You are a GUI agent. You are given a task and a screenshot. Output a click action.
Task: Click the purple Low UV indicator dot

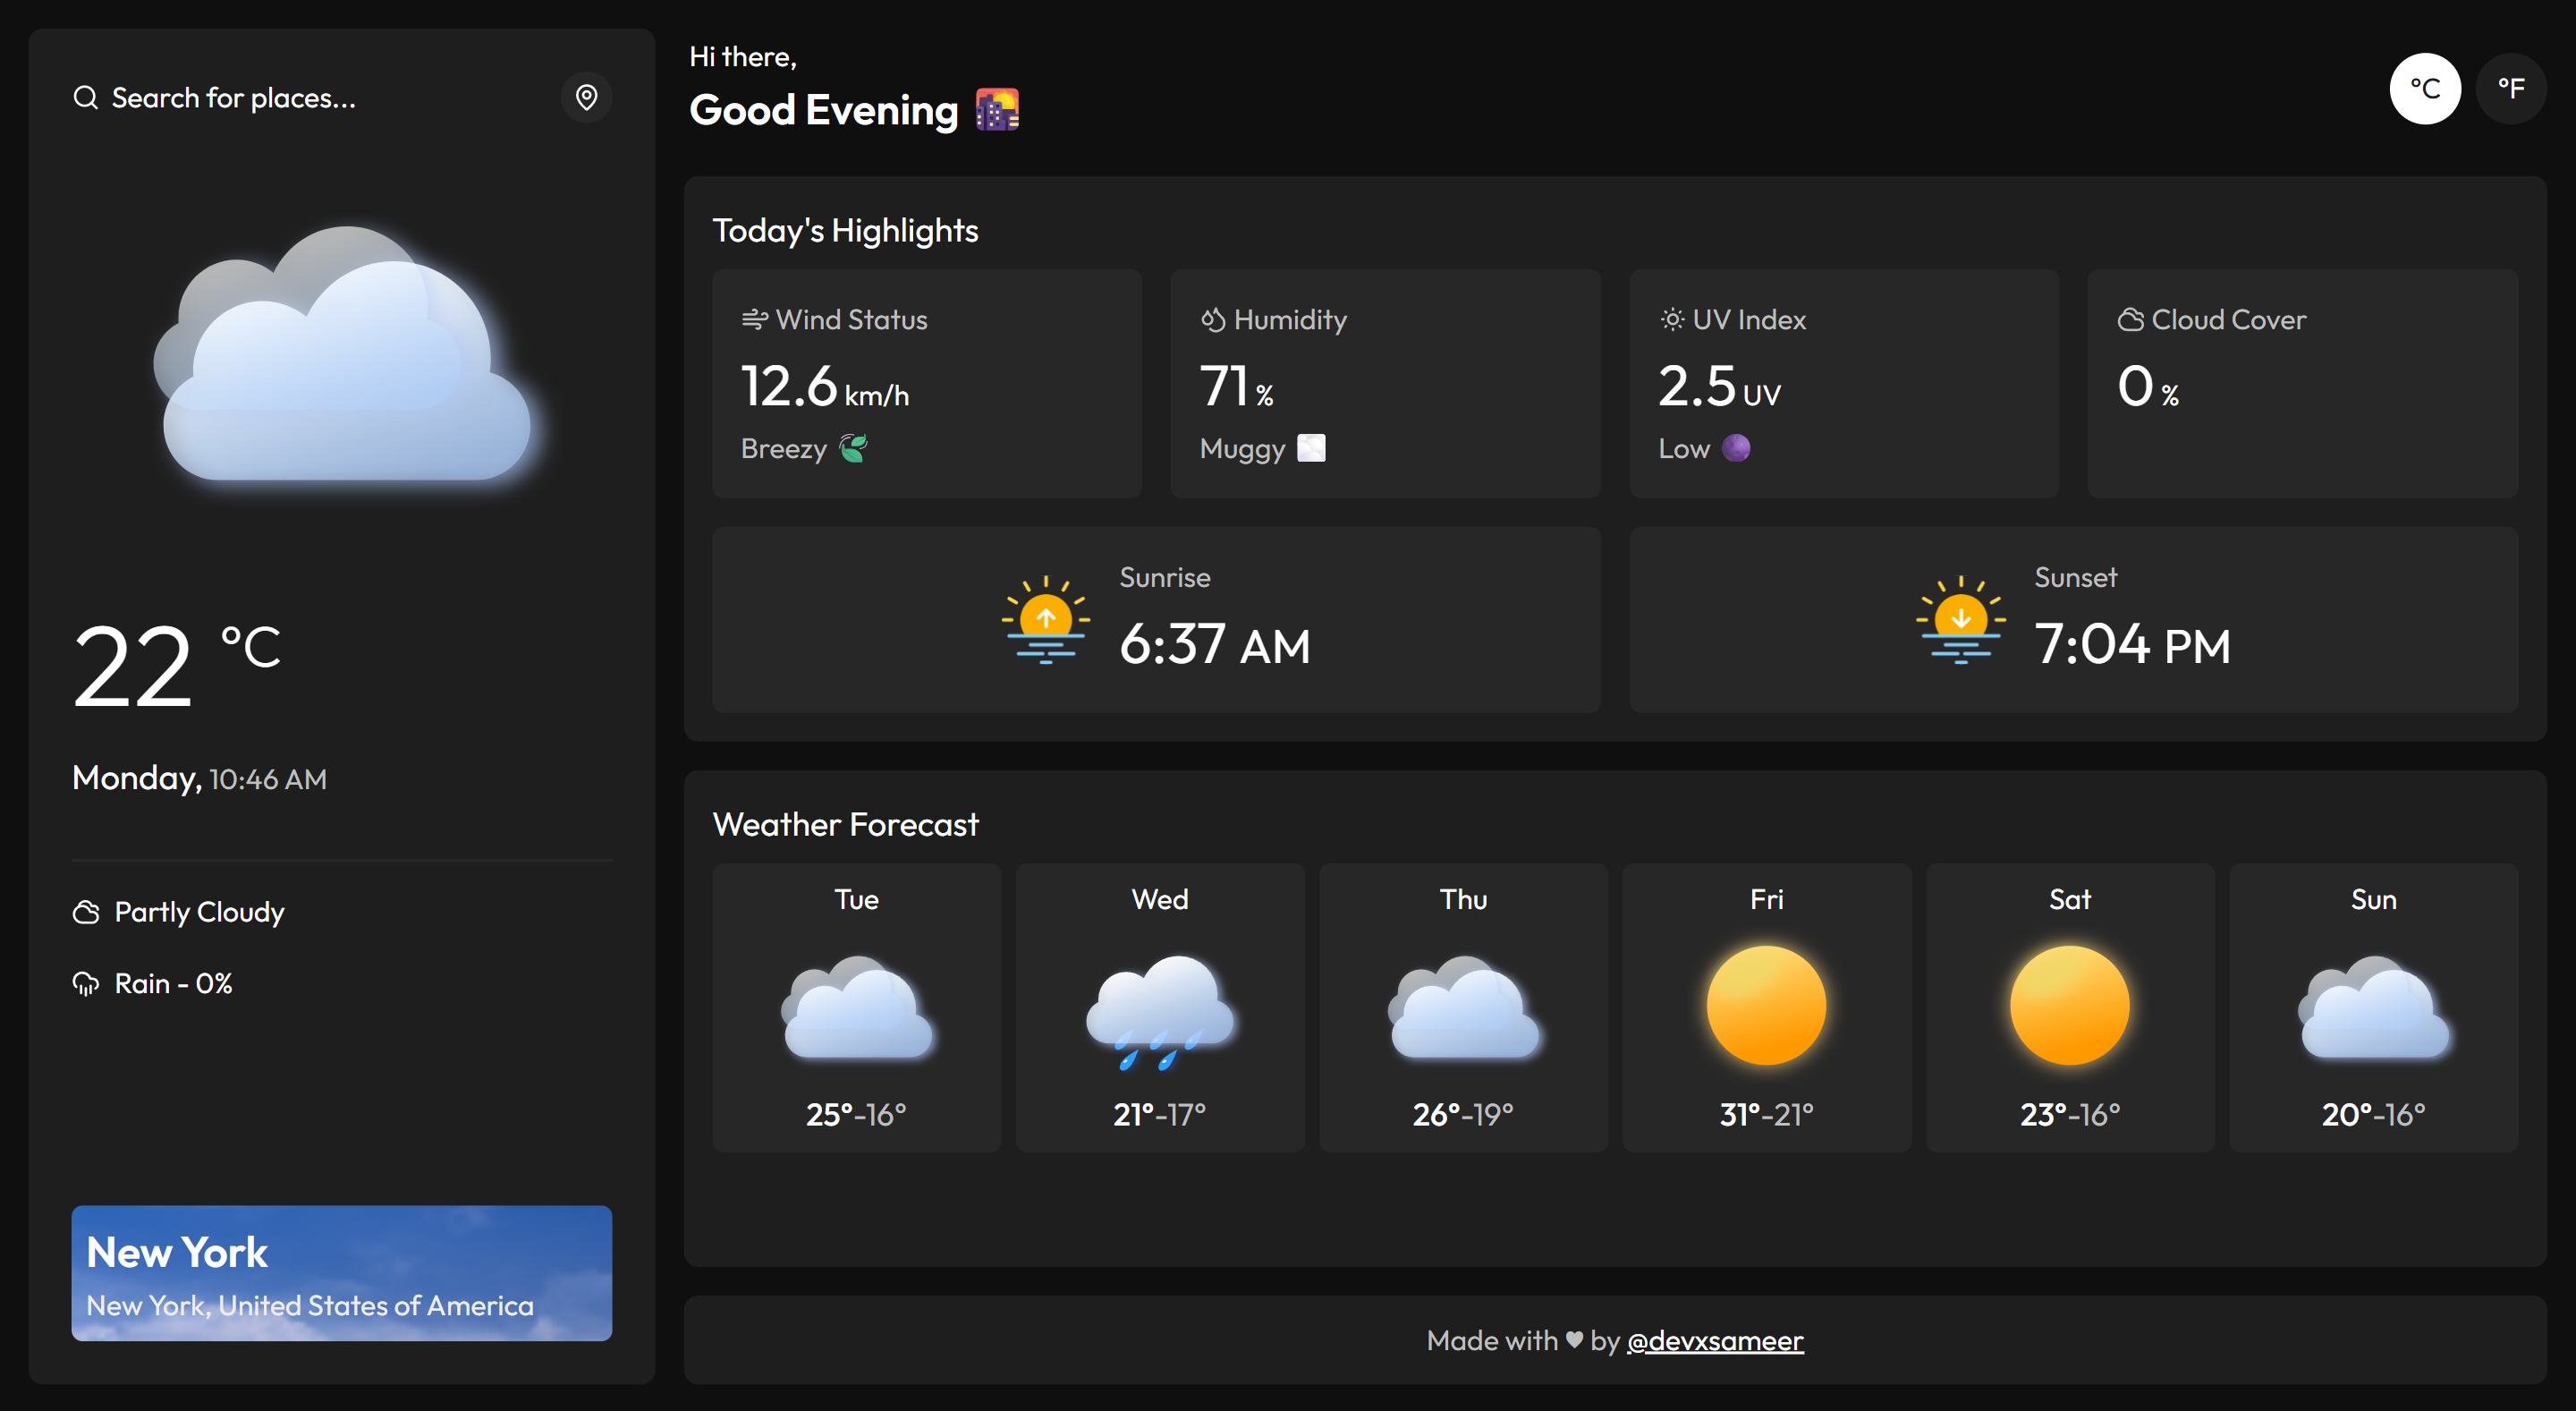(1736, 448)
